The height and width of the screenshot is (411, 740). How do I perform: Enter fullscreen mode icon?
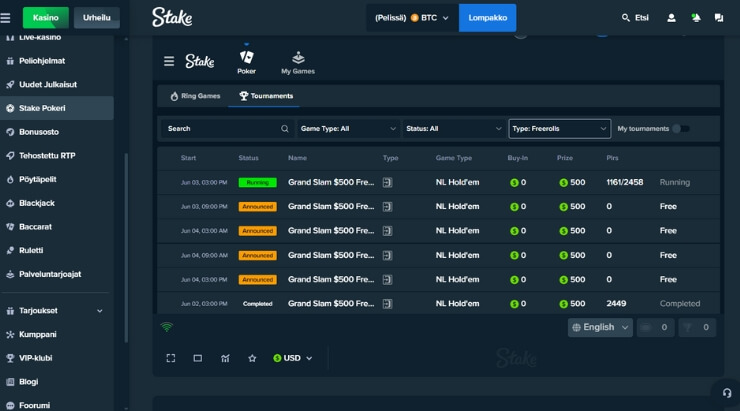pyautogui.click(x=171, y=358)
